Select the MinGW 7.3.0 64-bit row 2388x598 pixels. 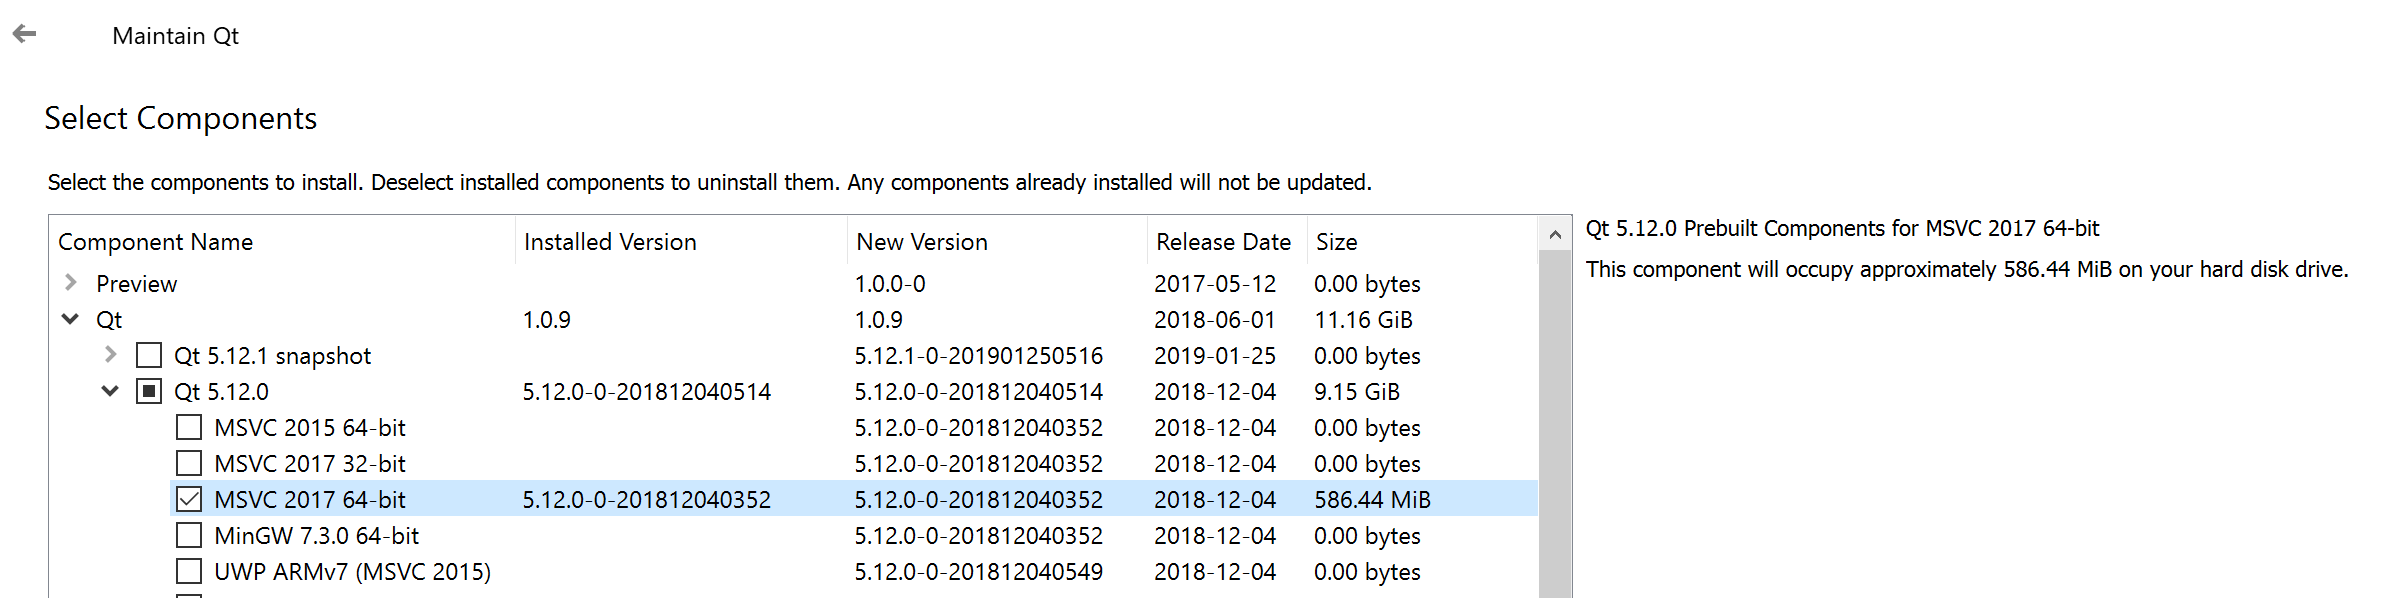click(317, 536)
